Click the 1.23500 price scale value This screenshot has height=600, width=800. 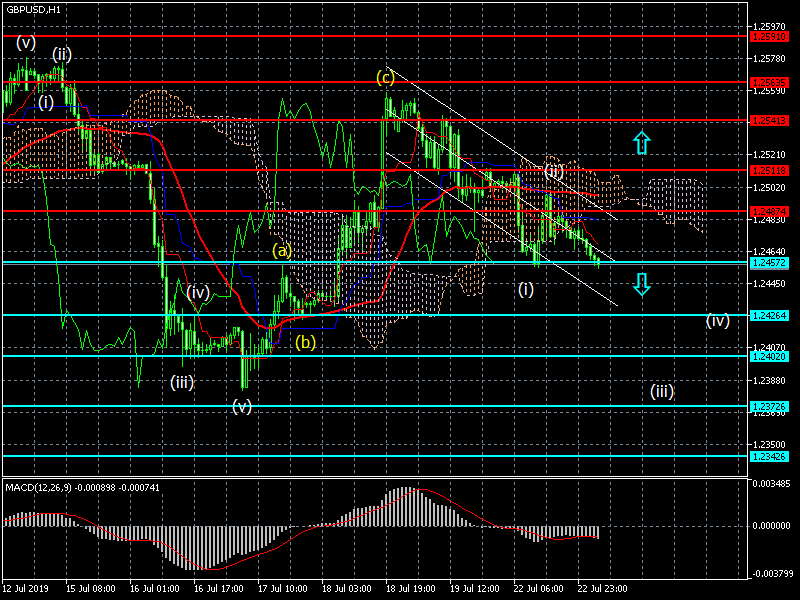[x=769, y=445]
